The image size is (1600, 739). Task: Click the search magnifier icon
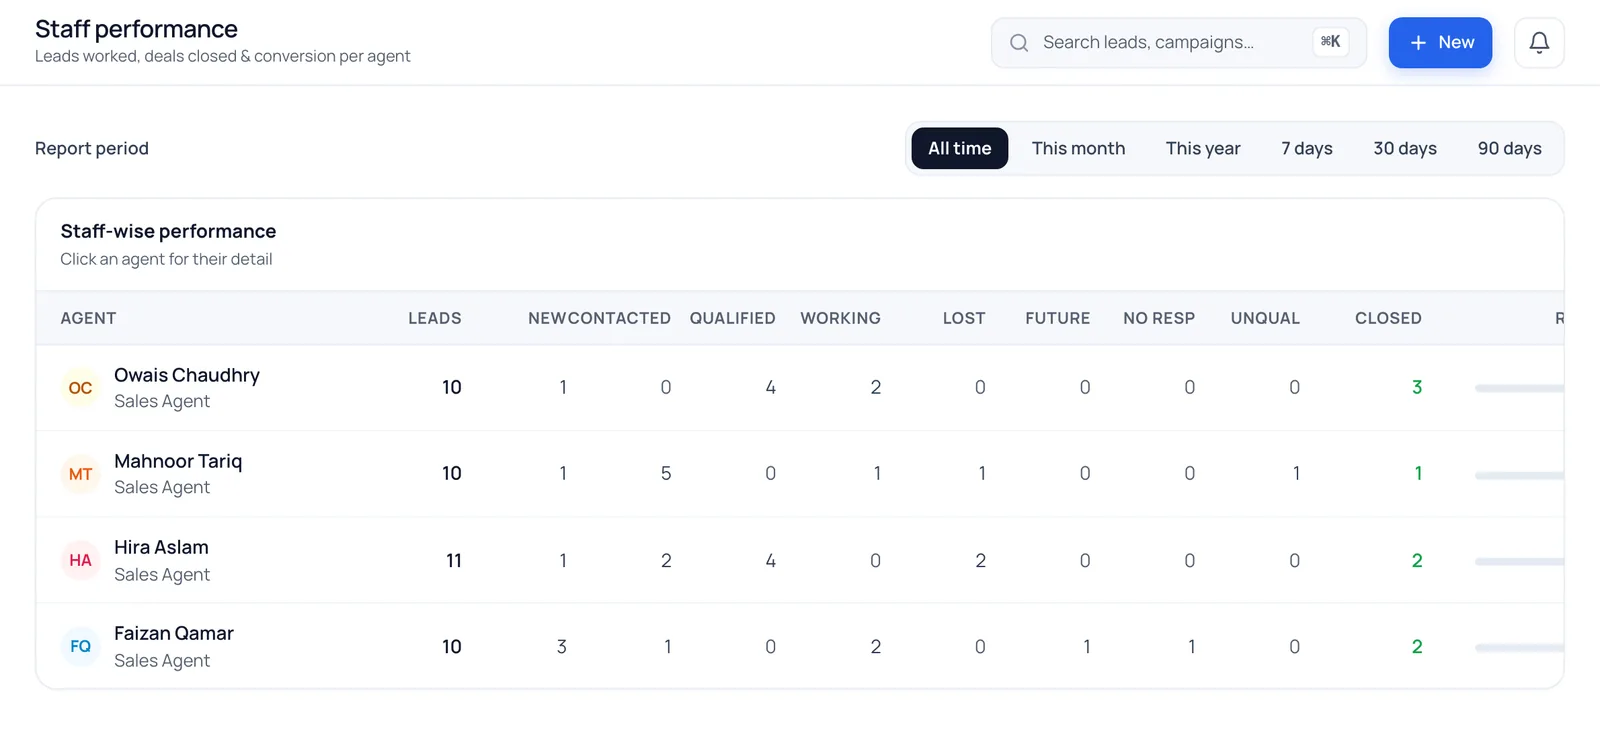click(1019, 43)
